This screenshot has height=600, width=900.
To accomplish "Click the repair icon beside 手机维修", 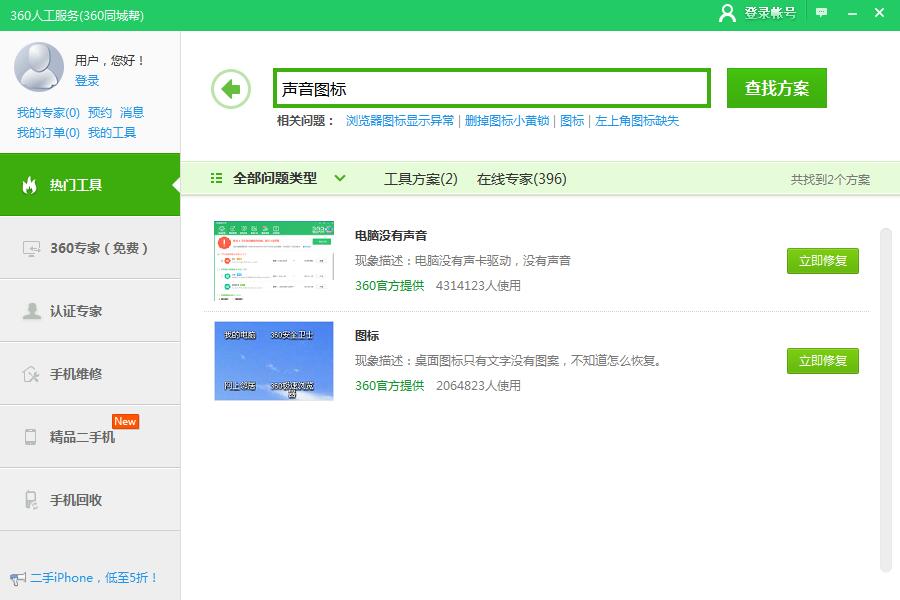I will tap(31, 374).
